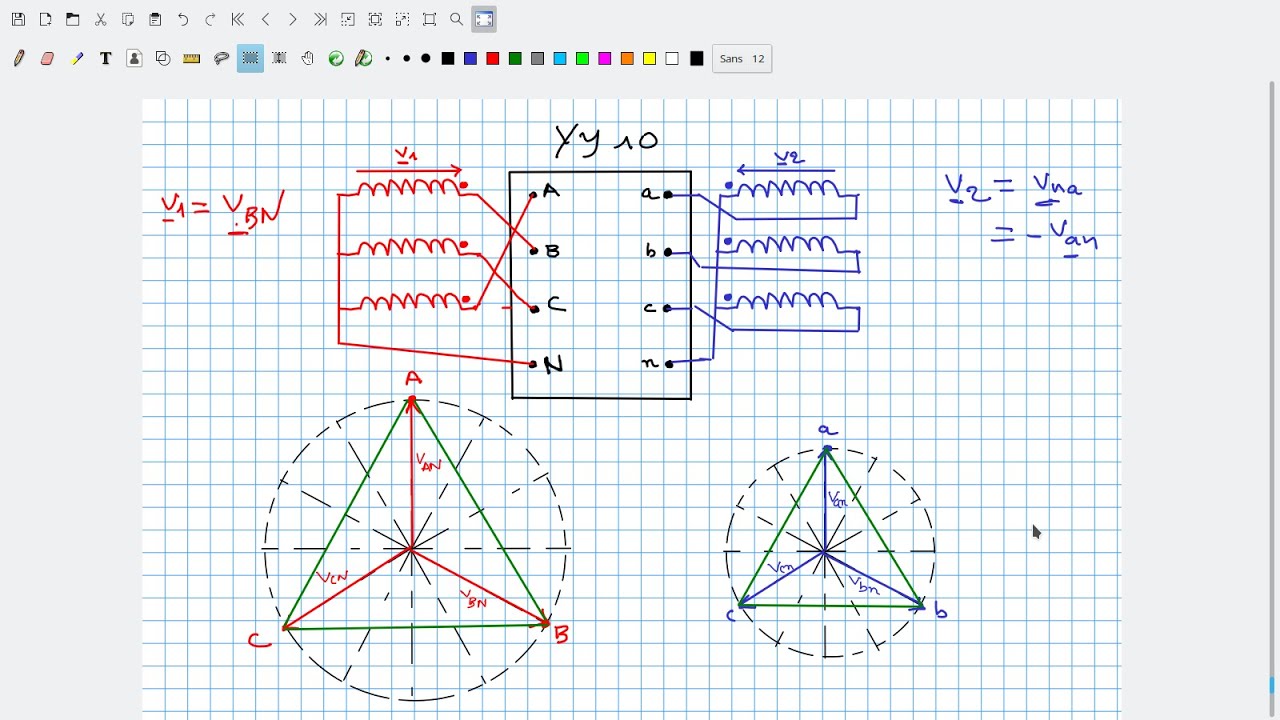The height and width of the screenshot is (720, 1280).
Task: Pick the dark green color swatch
Action: (515, 59)
